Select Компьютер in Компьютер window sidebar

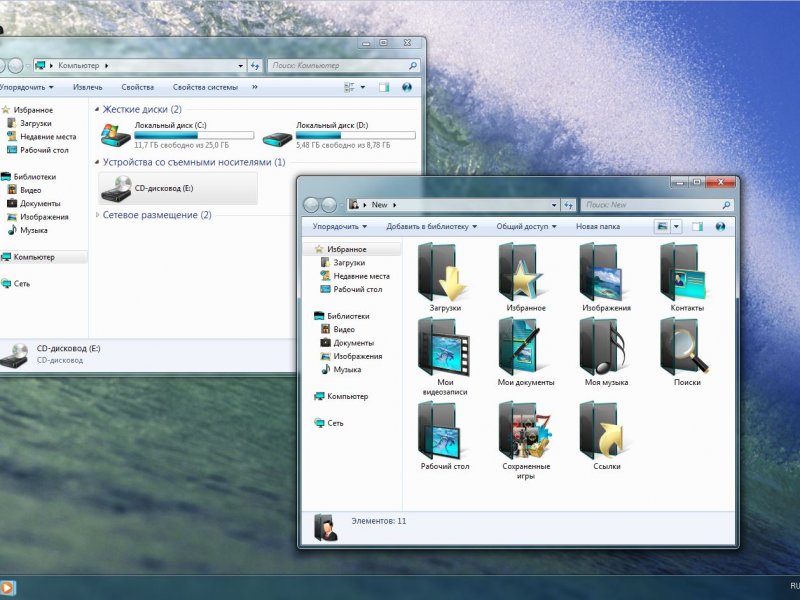[x=34, y=257]
